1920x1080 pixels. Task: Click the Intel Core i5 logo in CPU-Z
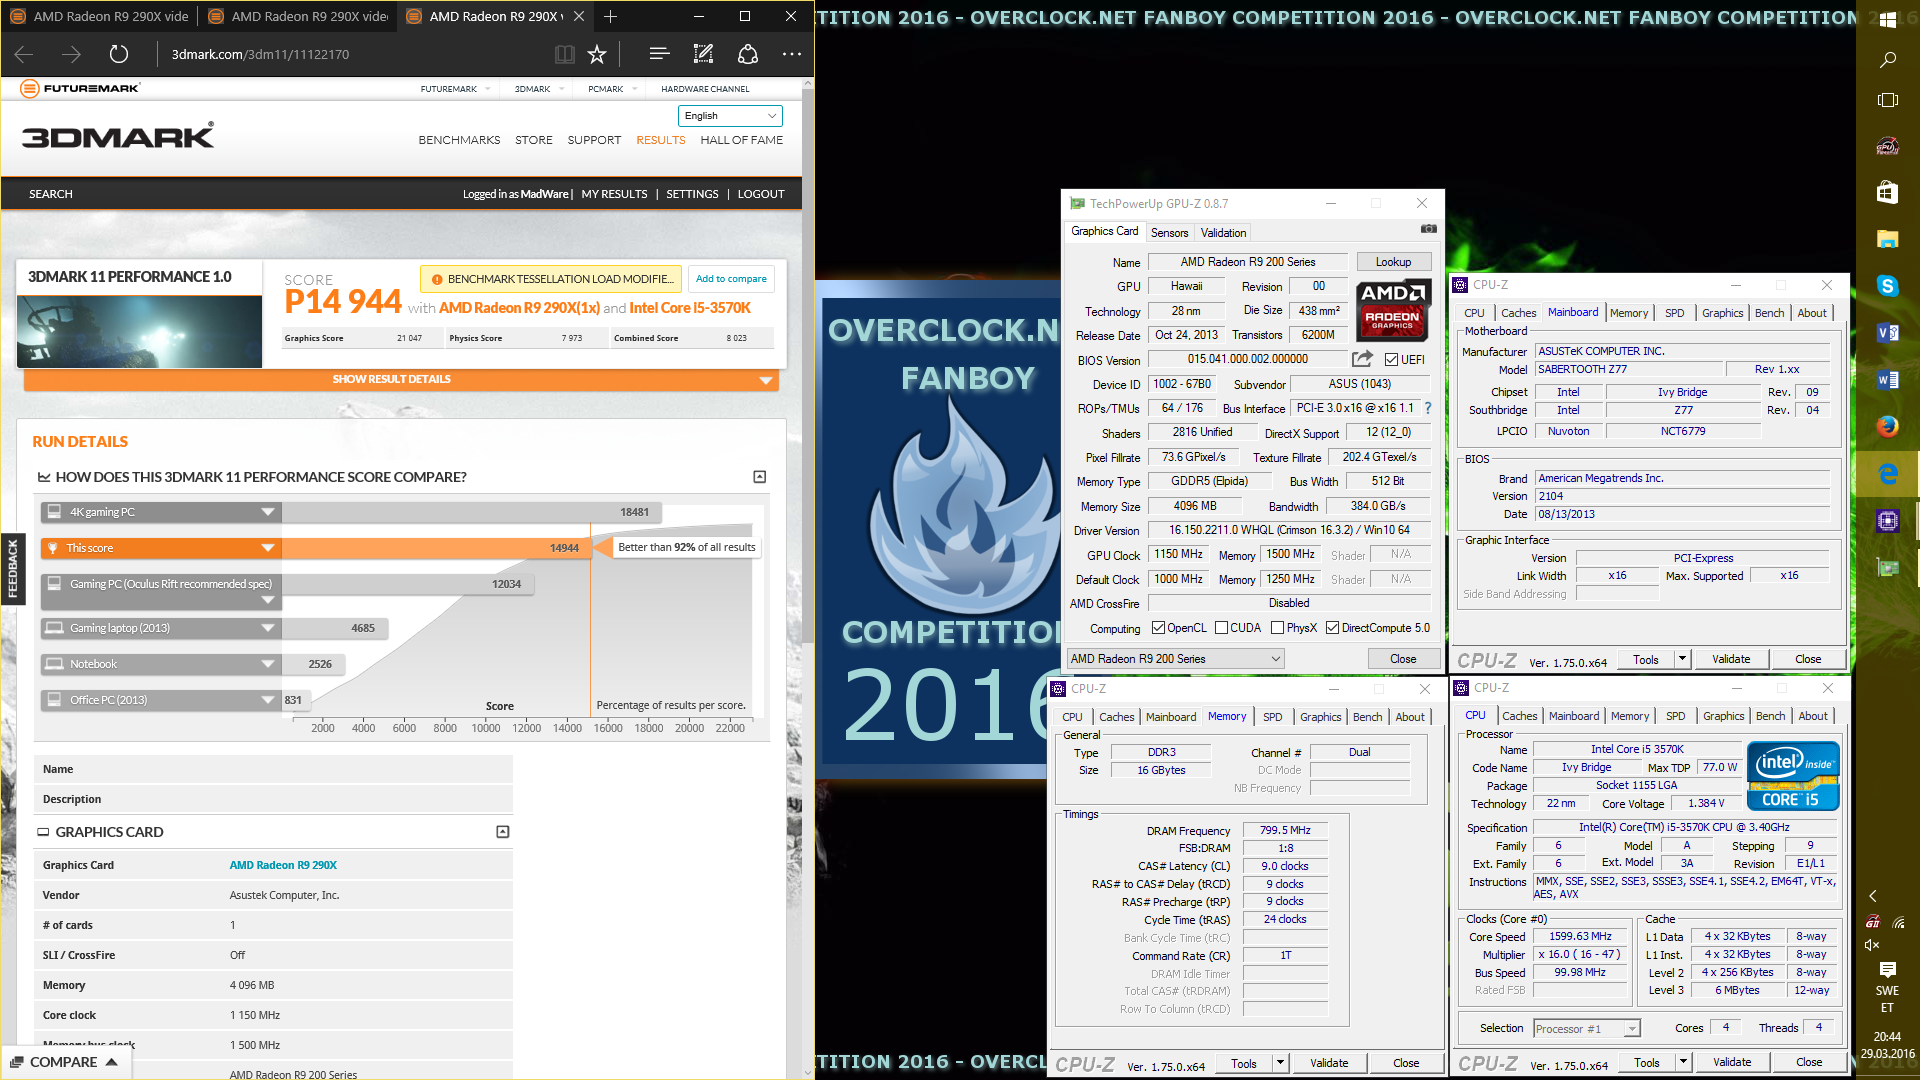[1793, 776]
